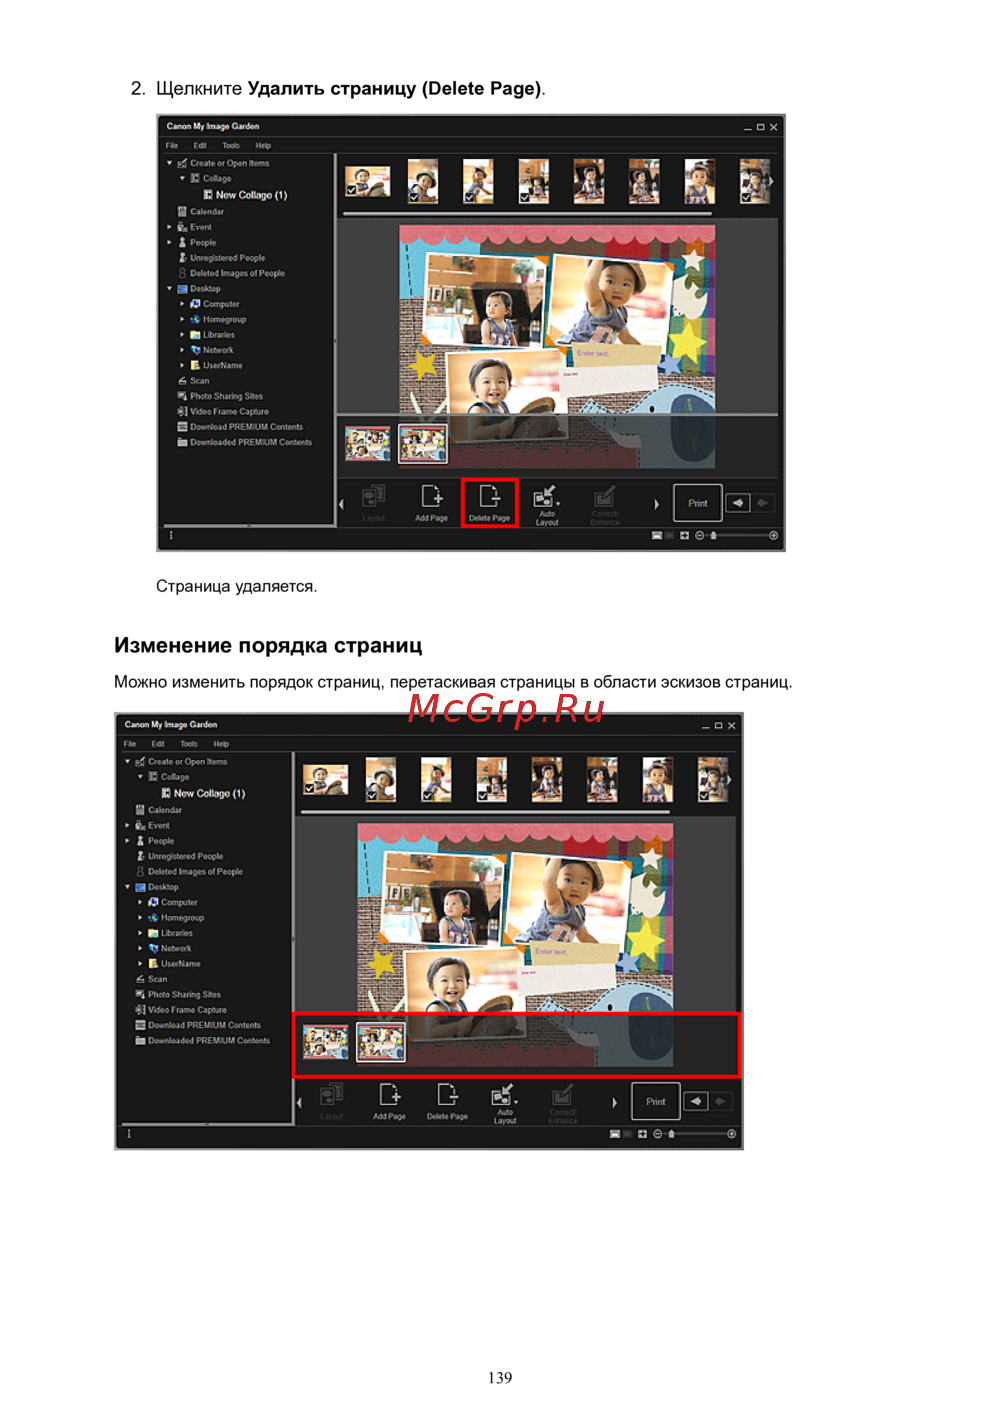The height and width of the screenshot is (1414, 1000).
Task: Click the red-outlined Delete Page icon in upper window
Action: click(489, 502)
